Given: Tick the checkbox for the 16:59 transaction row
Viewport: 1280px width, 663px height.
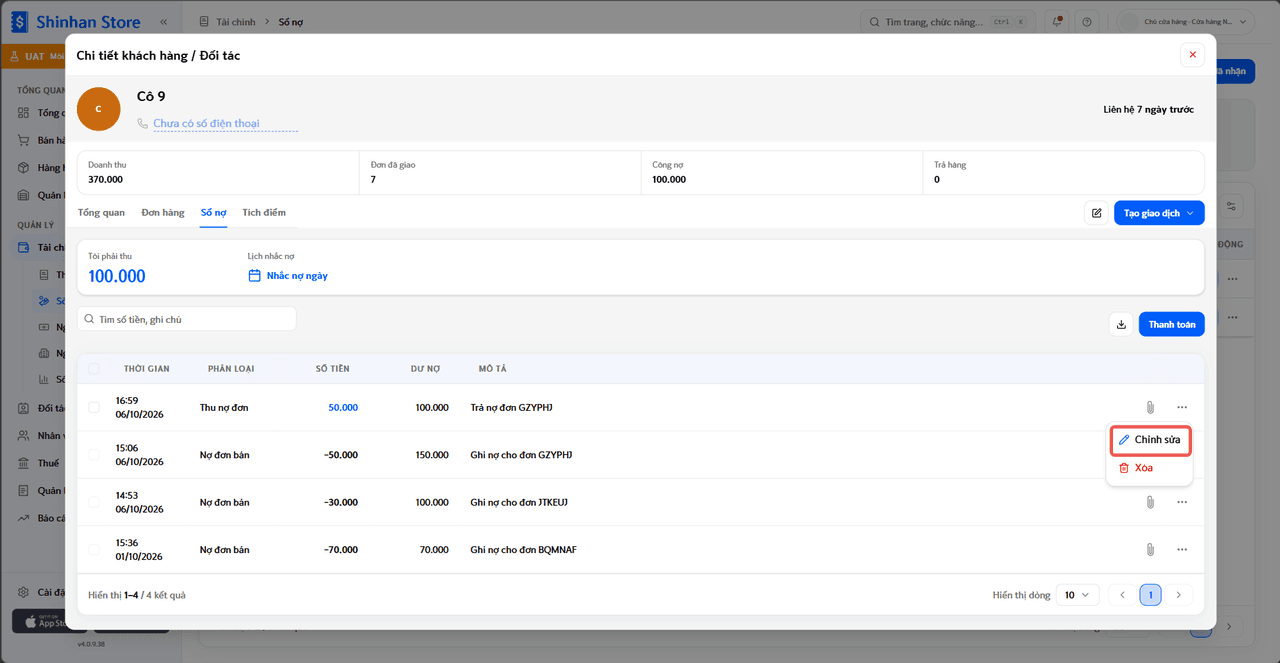Looking at the screenshot, I should click(x=94, y=407).
